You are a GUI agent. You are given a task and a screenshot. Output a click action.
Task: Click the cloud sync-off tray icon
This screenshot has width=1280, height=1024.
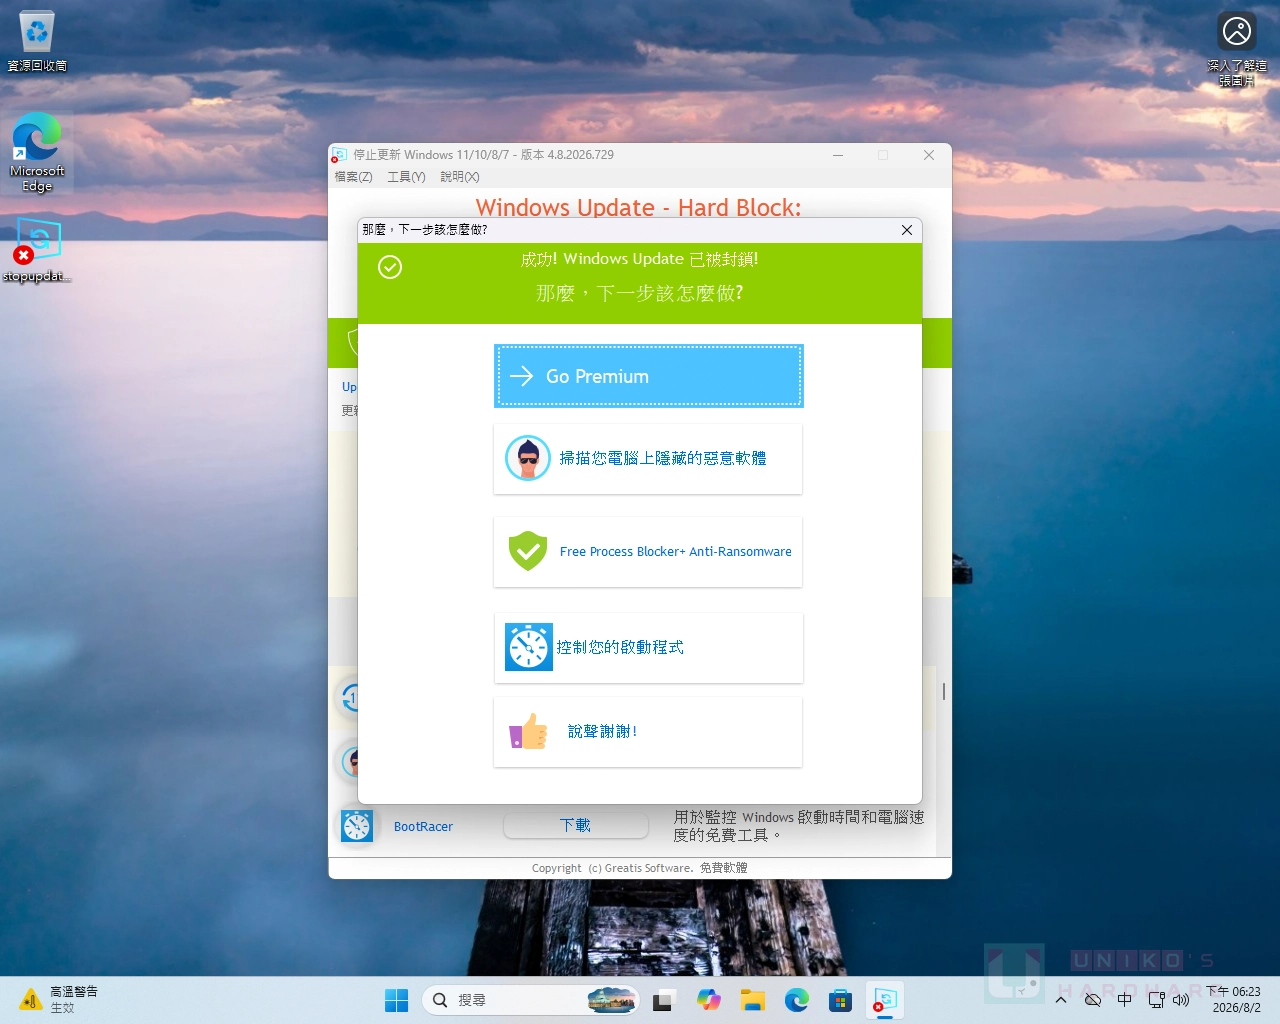point(1093,1000)
